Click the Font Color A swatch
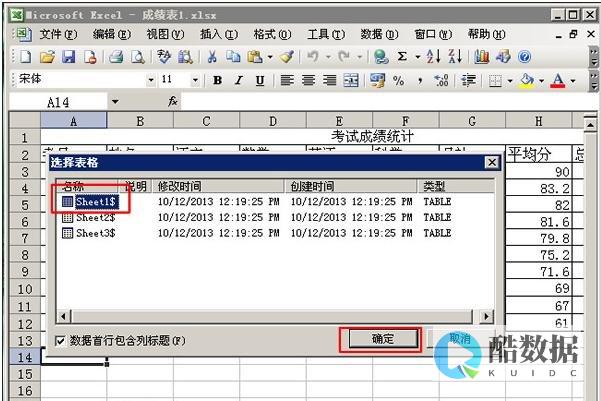The width and height of the screenshot is (601, 401). (558, 81)
